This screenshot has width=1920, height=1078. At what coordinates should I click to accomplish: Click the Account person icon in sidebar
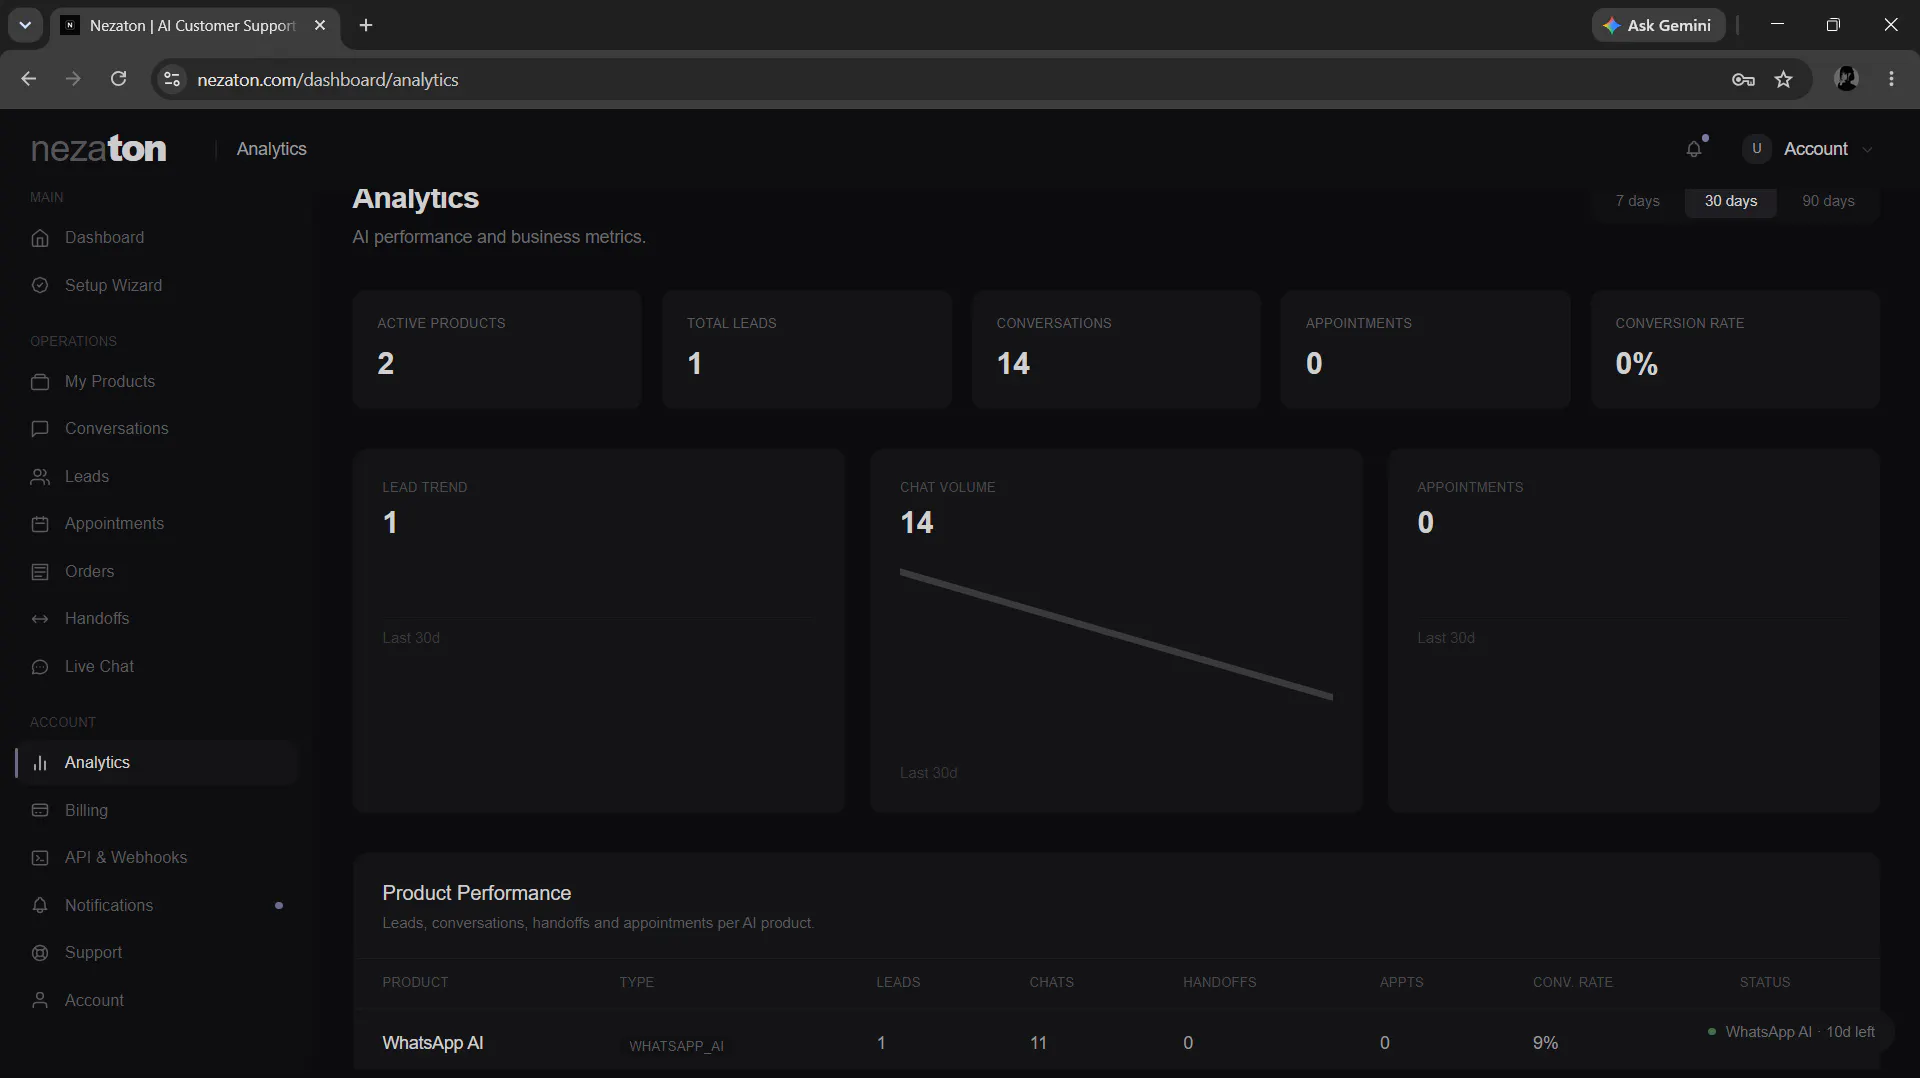pos(40,1001)
